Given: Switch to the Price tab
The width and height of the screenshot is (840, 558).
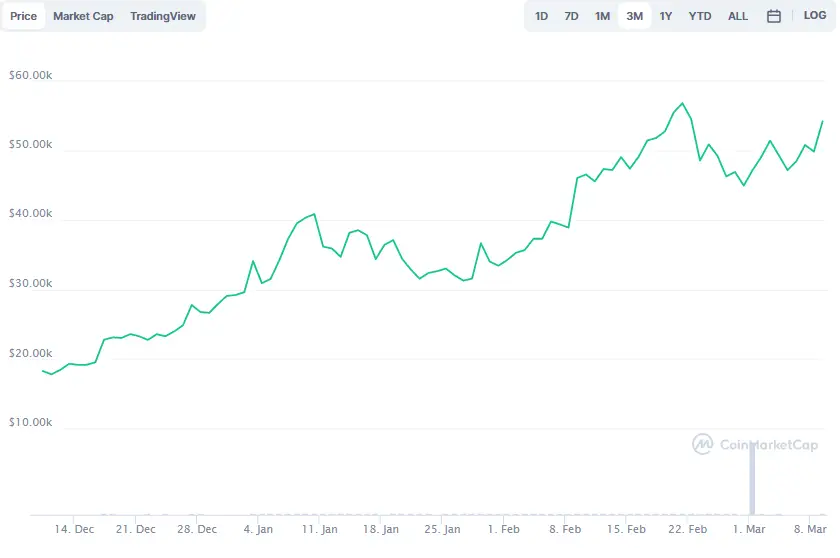Looking at the screenshot, I should [x=24, y=16].
